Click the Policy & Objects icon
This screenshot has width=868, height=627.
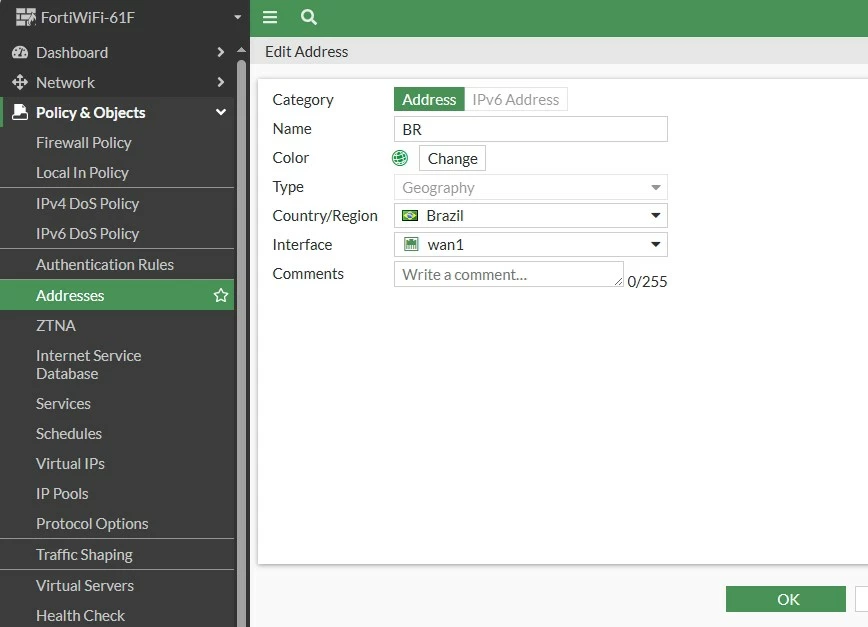20,112
